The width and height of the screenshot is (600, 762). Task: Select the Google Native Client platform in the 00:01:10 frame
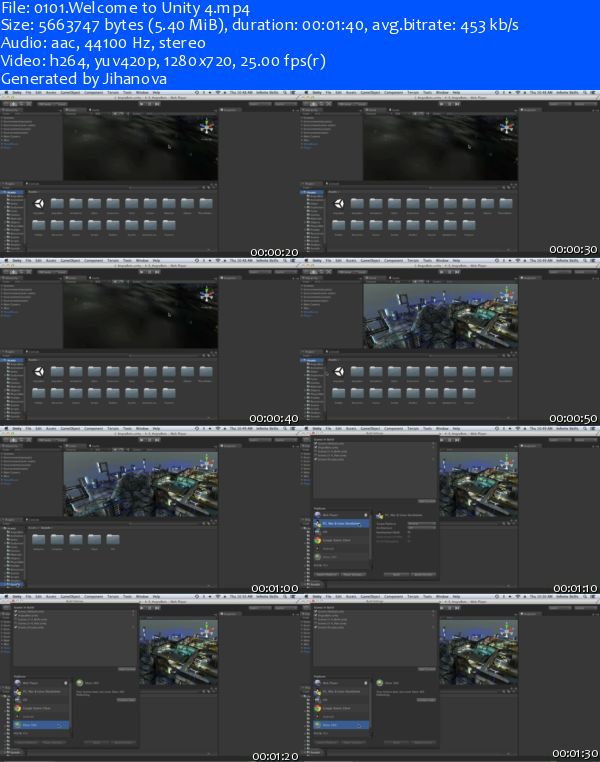[342, 540]
